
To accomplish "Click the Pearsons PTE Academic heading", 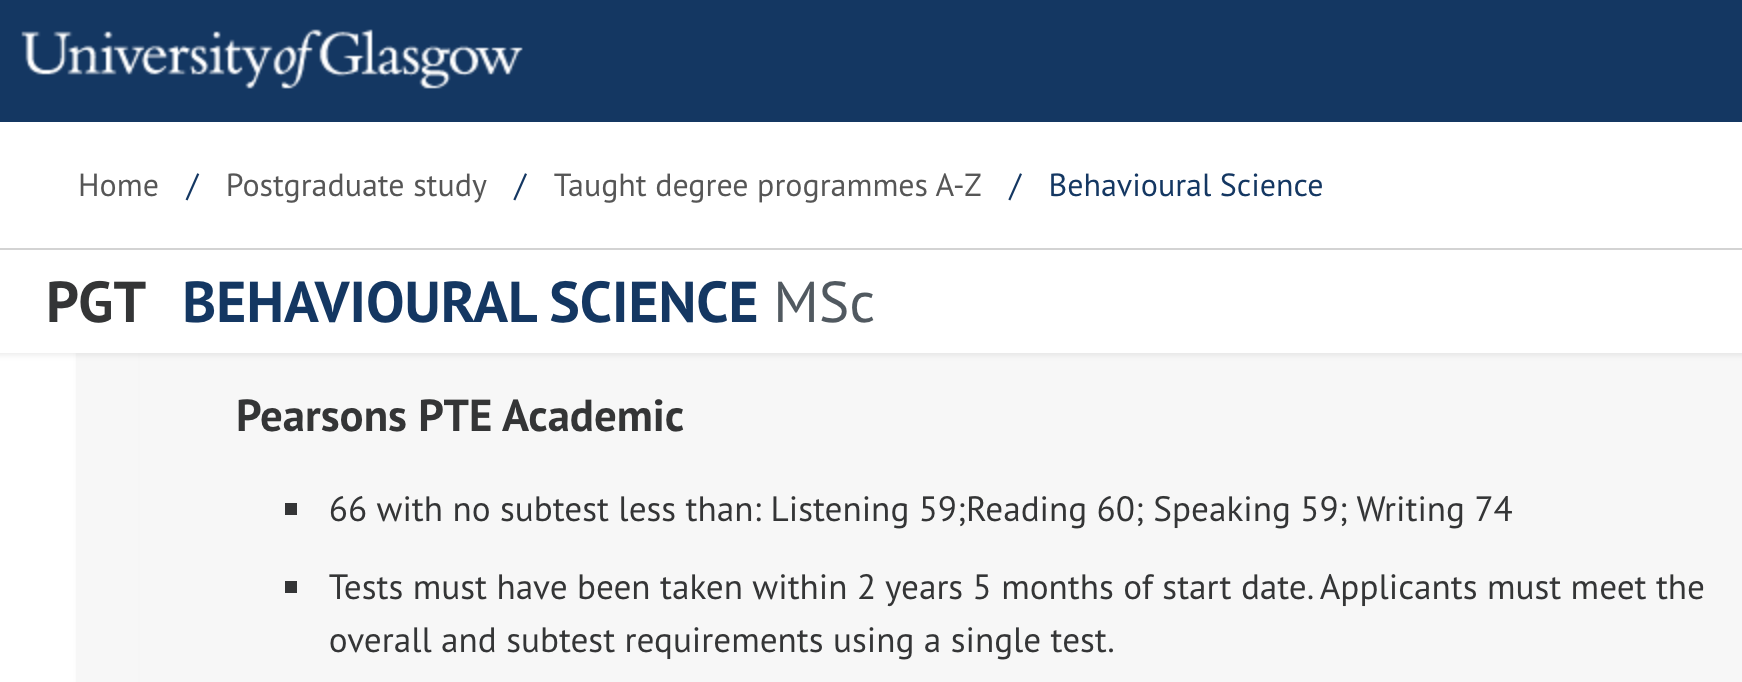I will coord(460,416).
